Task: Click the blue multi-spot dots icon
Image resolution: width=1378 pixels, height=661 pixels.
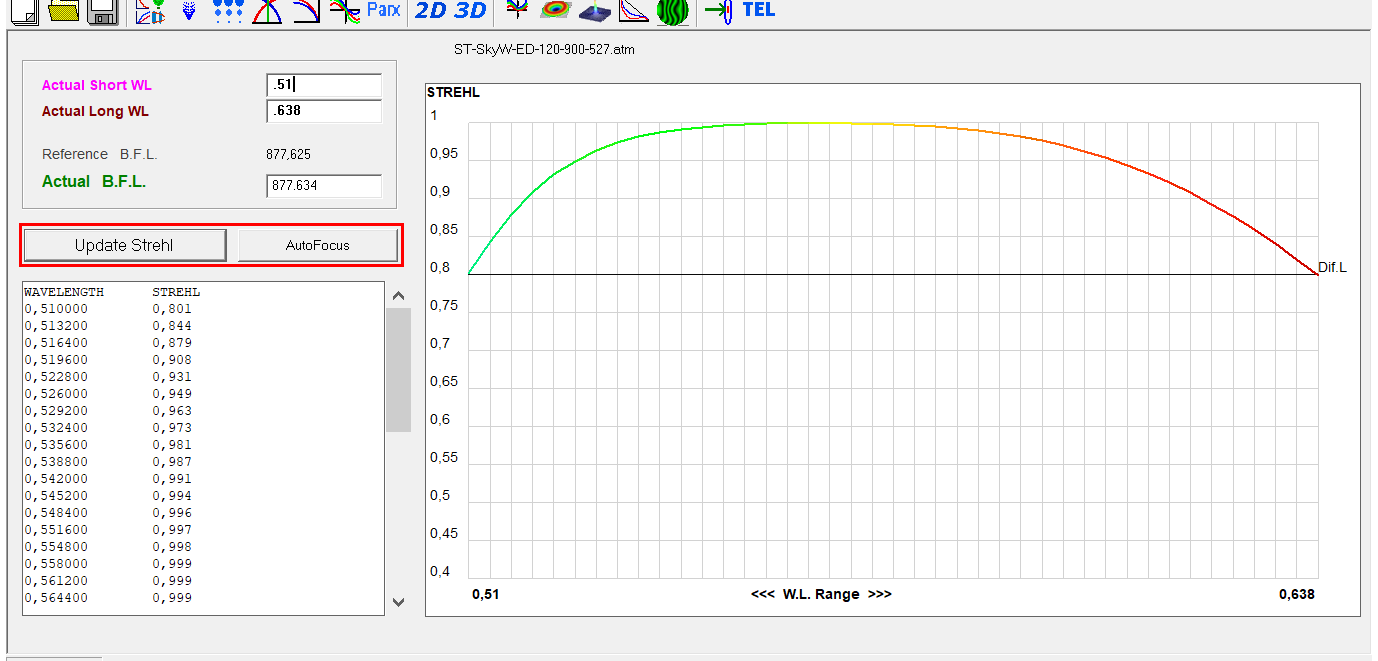Action: (229, 11)
